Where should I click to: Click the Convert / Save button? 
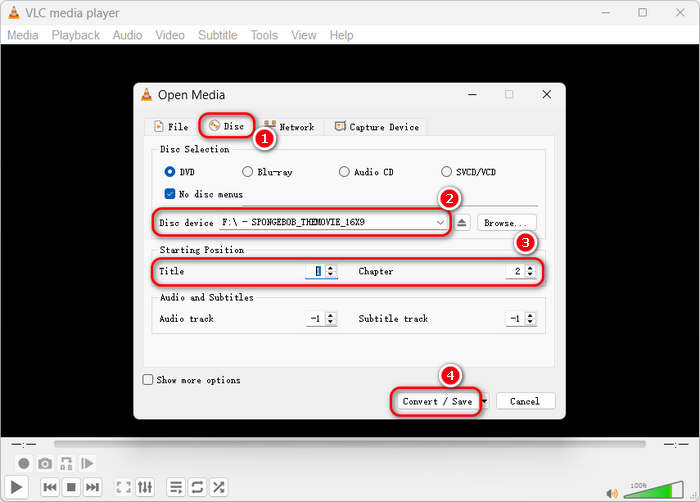pos(437,401)
